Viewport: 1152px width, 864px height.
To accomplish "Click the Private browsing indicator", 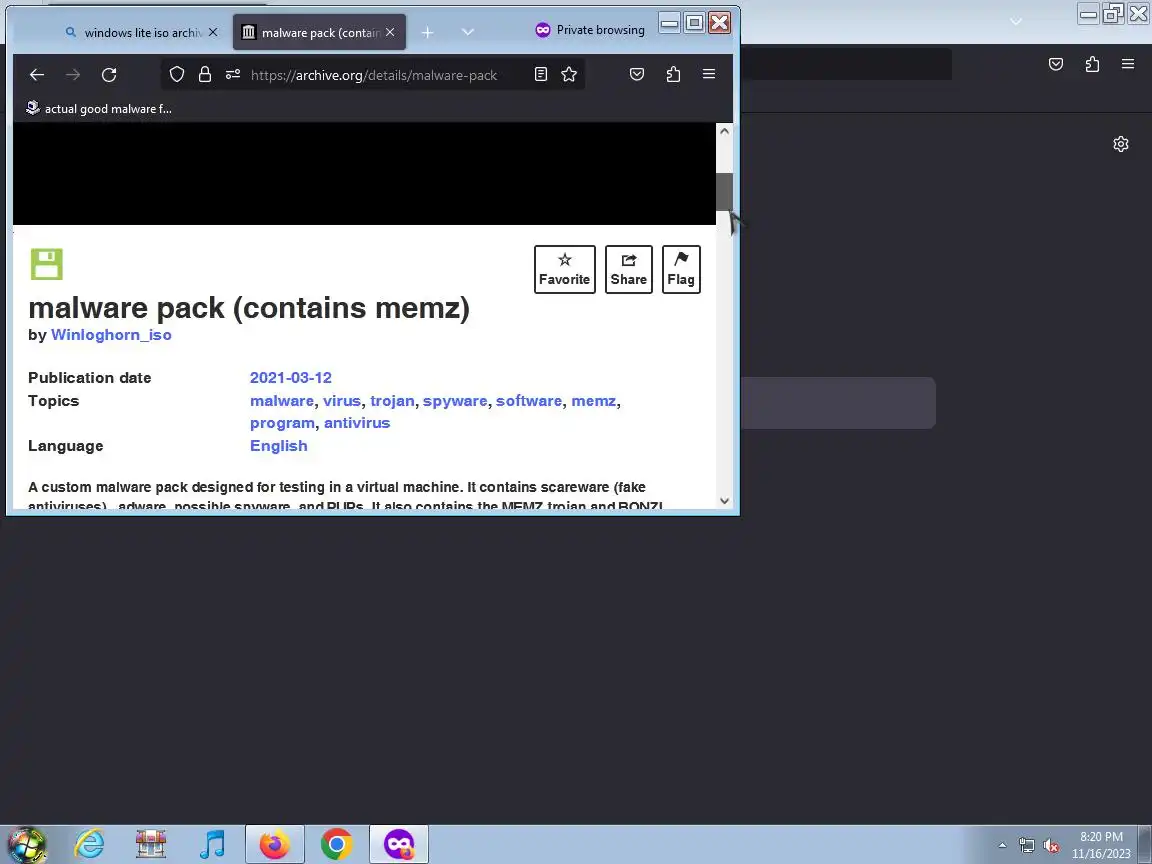I will point(590,30).
